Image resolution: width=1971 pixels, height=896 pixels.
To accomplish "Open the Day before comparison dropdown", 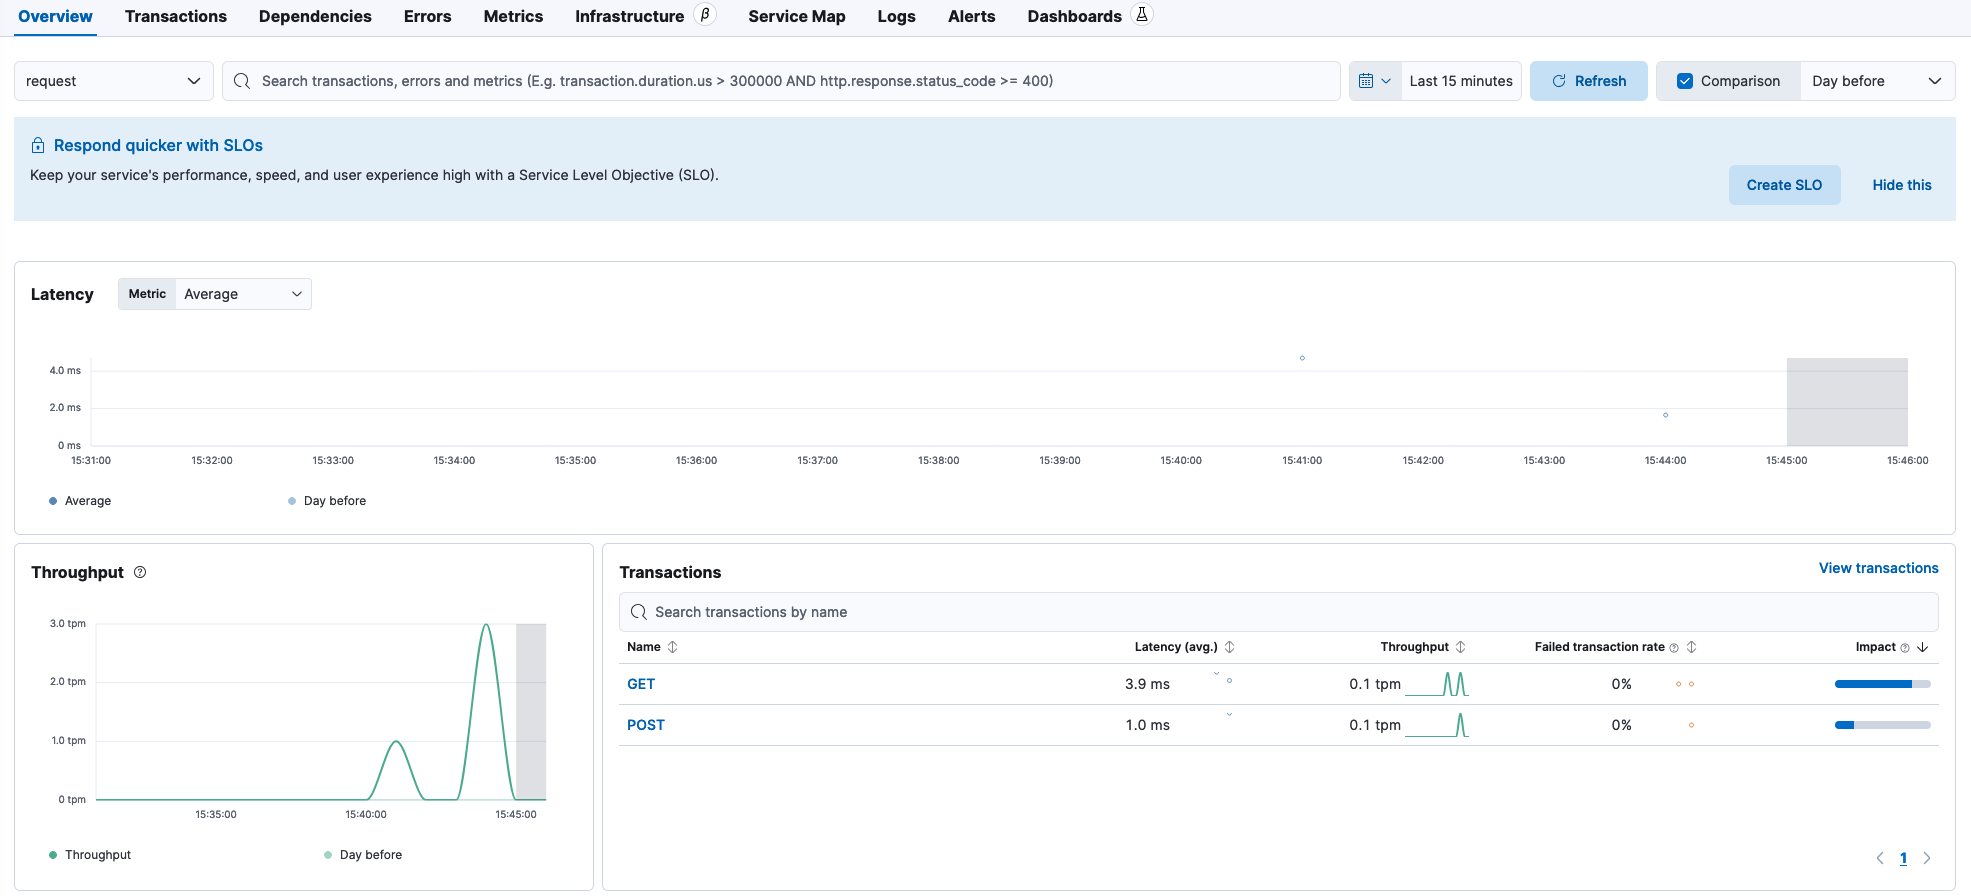I will click(x=1876, y=81).
